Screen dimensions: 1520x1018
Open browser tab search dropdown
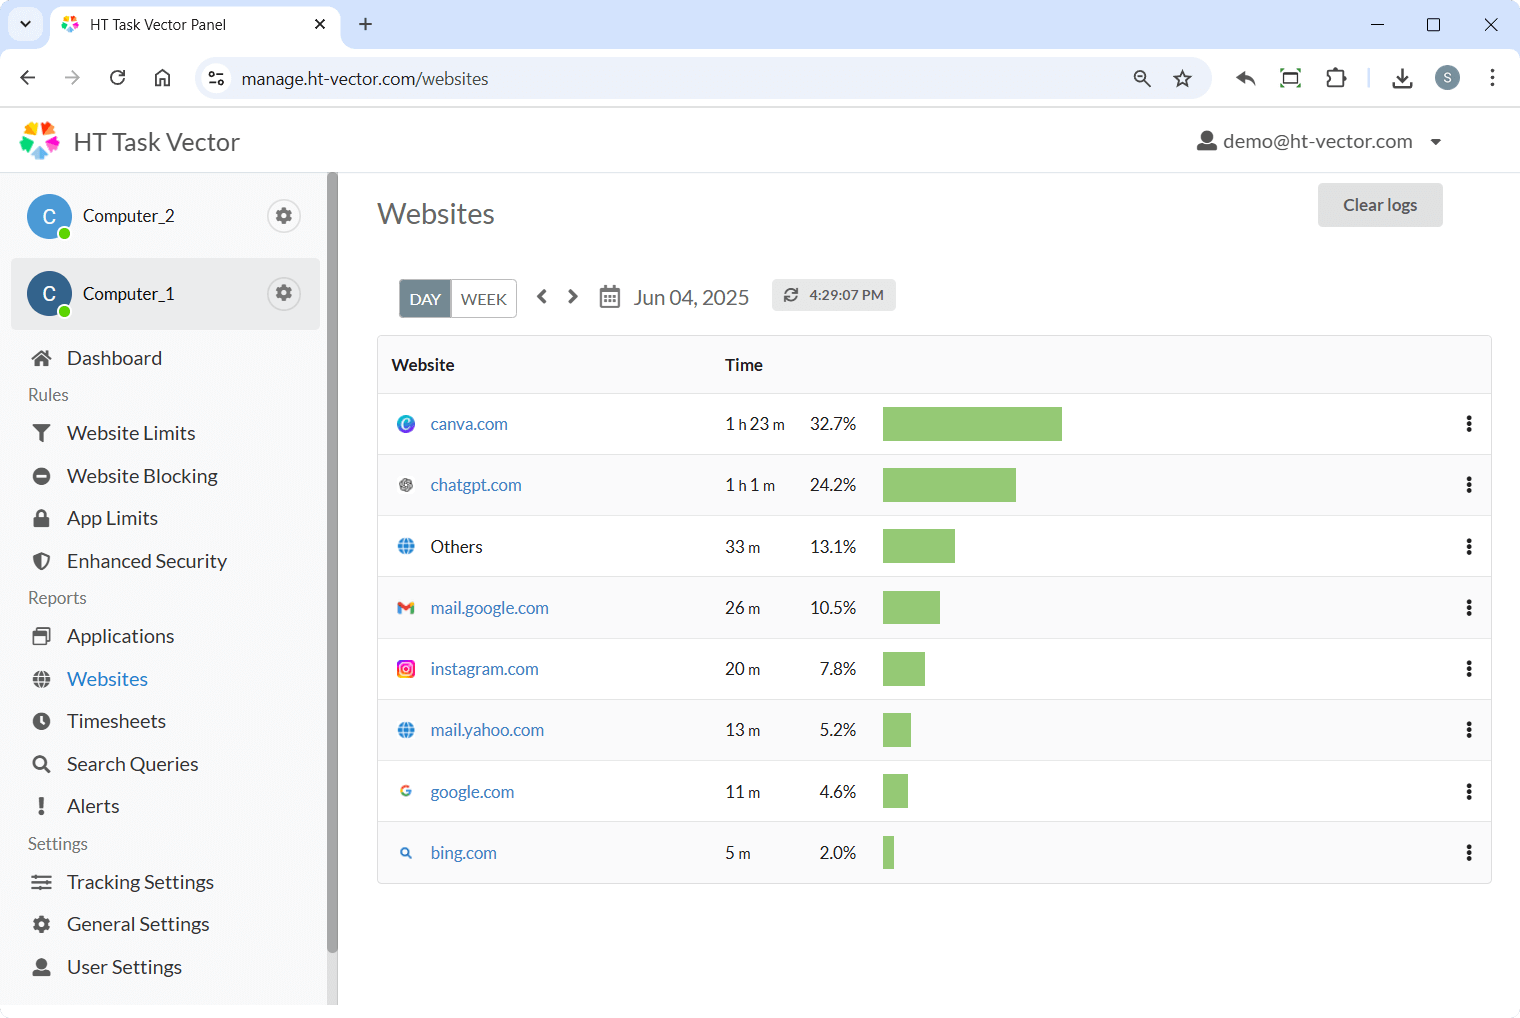(25, 24)
